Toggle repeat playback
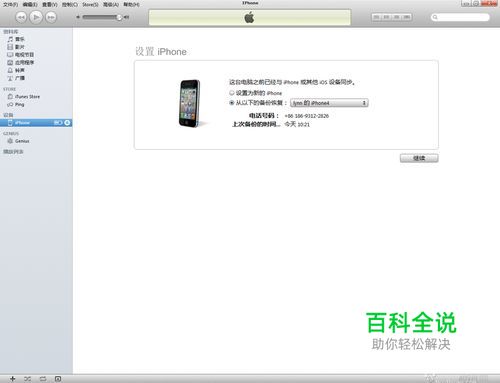 [x=43, y=379]
